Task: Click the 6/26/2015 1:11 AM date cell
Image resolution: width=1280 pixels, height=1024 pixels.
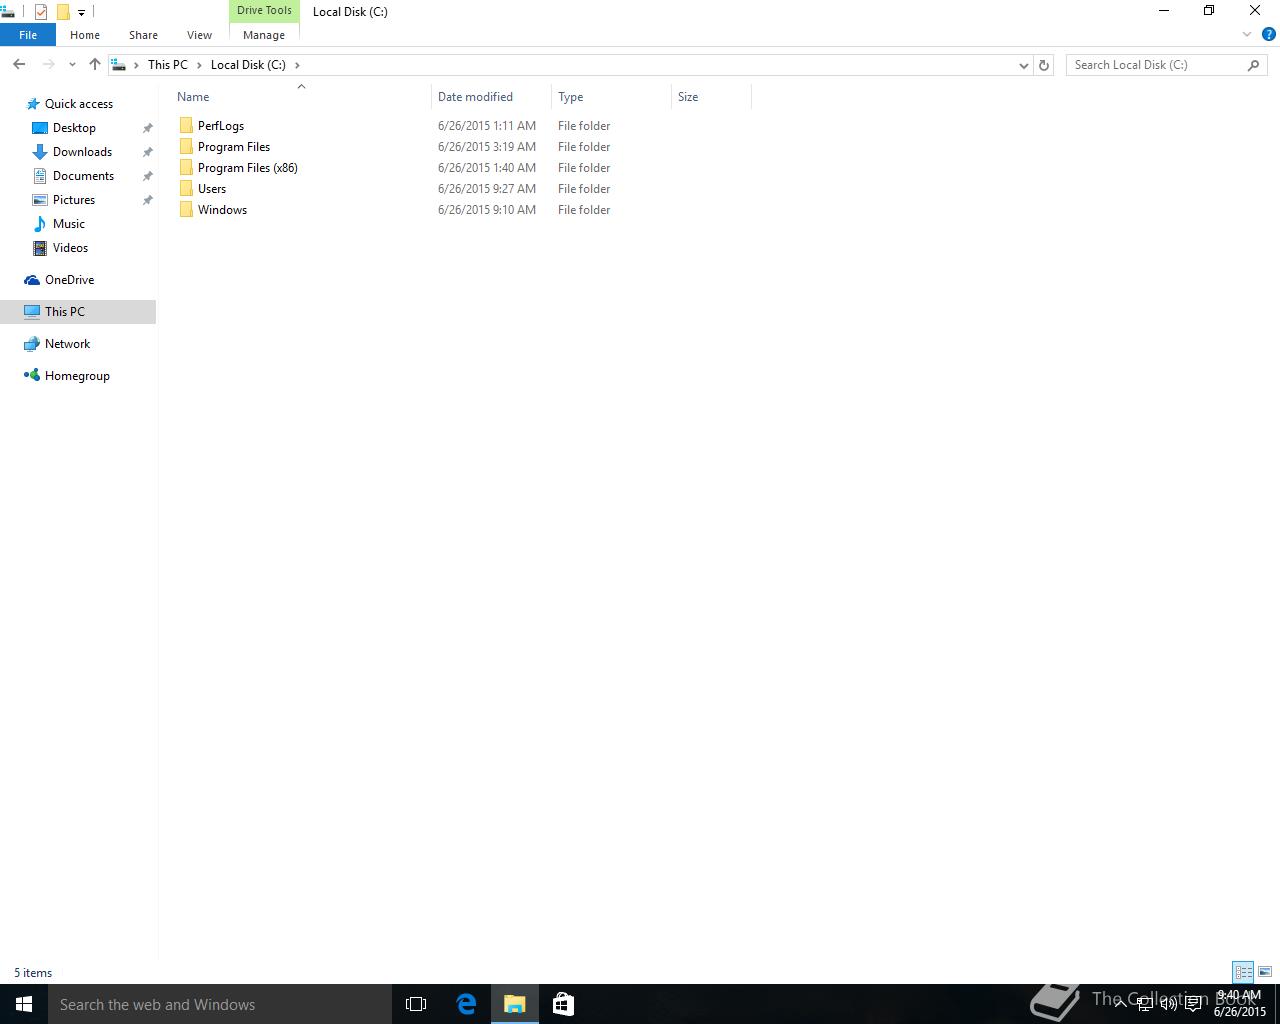Action: 487,126
